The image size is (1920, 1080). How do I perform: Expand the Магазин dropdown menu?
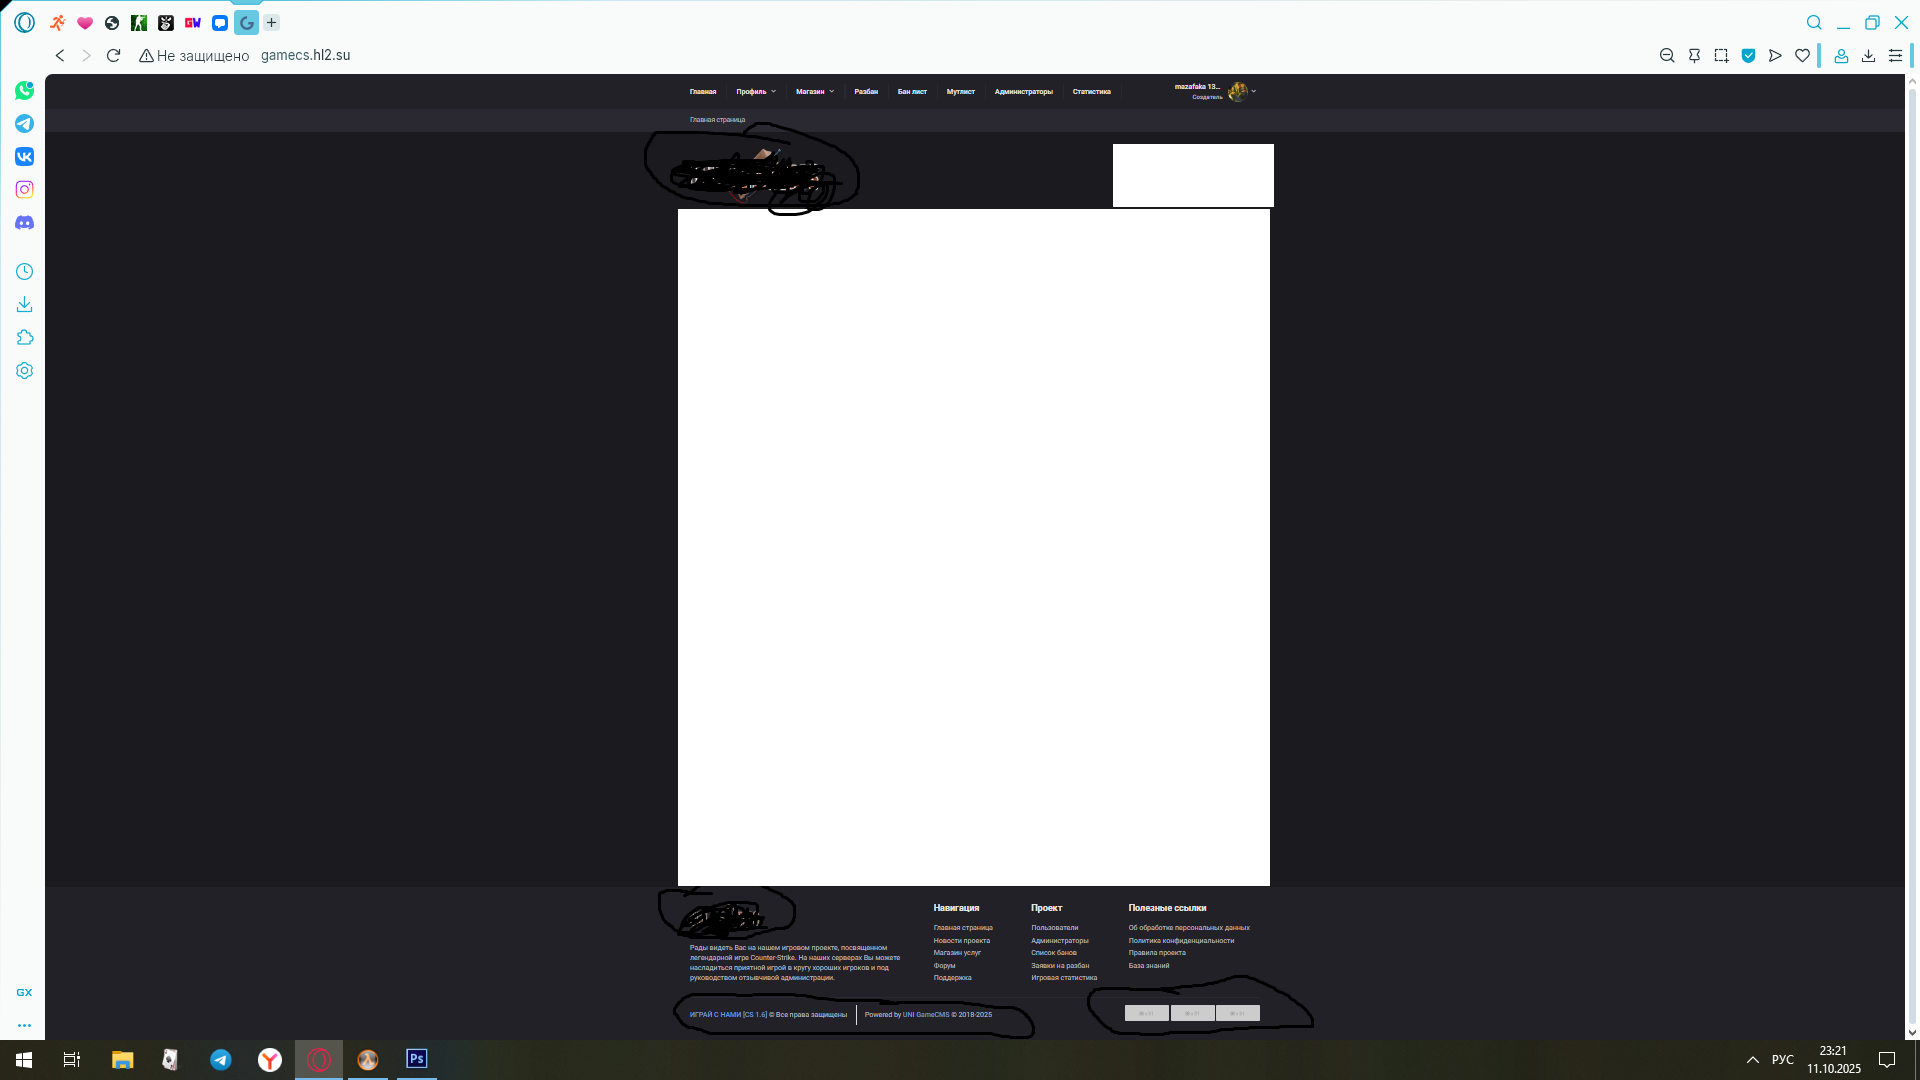tap(814, 92)
